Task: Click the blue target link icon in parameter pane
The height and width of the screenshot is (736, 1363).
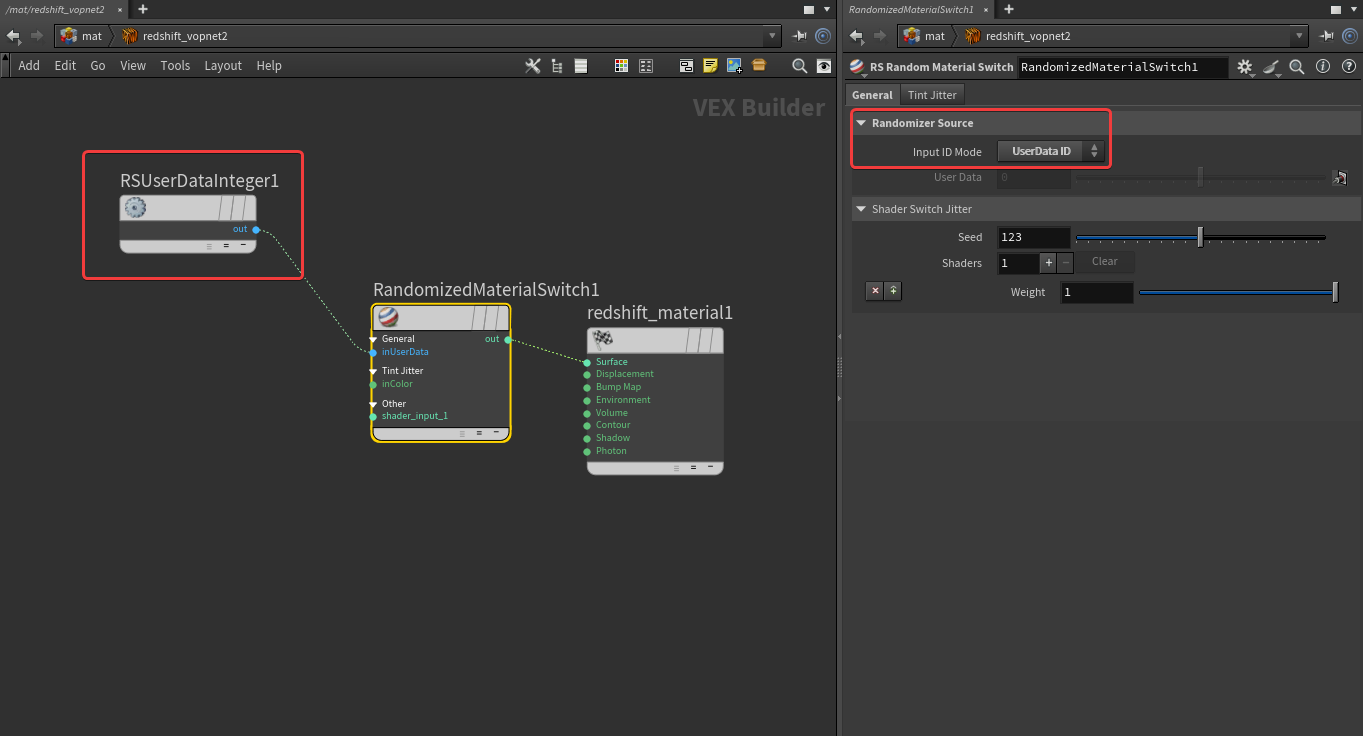Action: tap(1349, 36)
